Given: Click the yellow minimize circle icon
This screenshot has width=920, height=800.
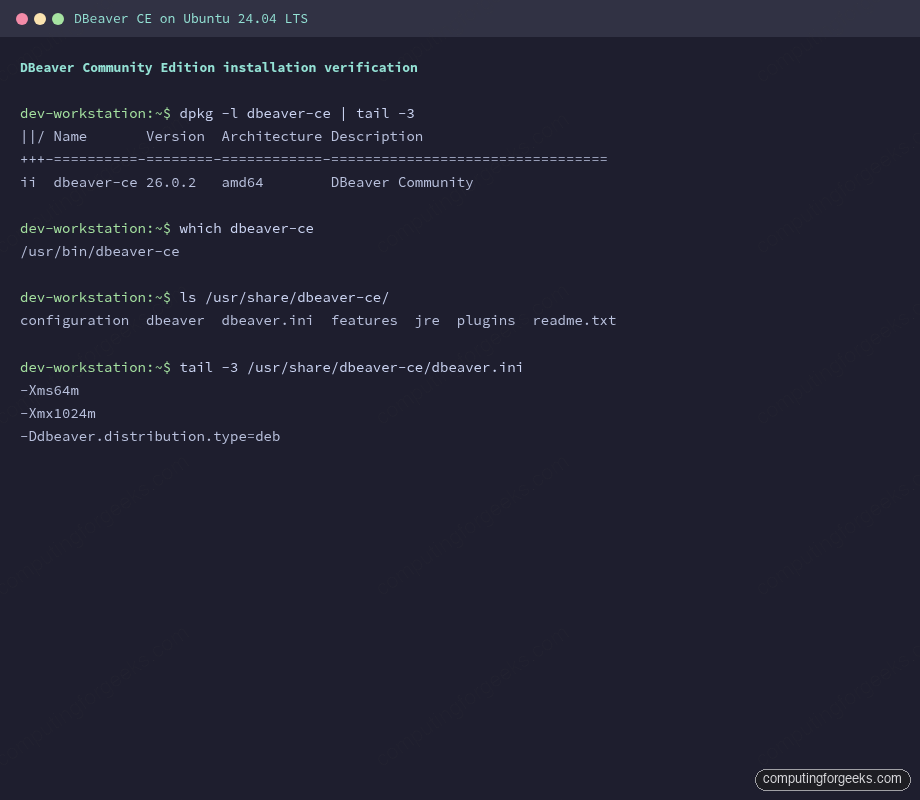Looking at the screenshot, I should (40, 18).
